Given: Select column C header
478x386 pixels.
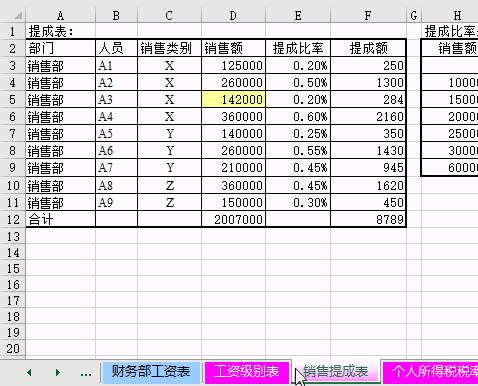Looking at the screenshot, I should point(169,15).
